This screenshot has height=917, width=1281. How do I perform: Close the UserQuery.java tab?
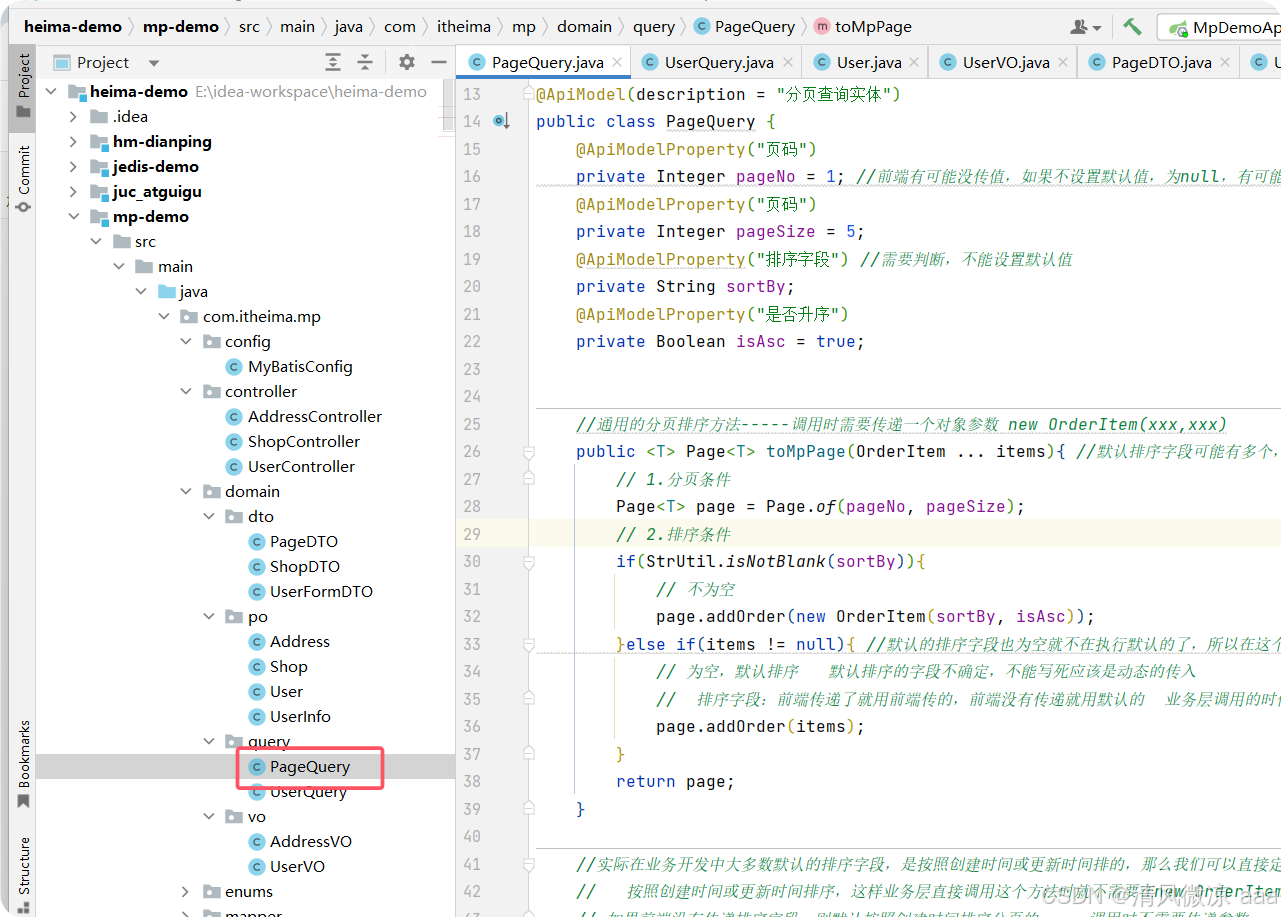788,62
